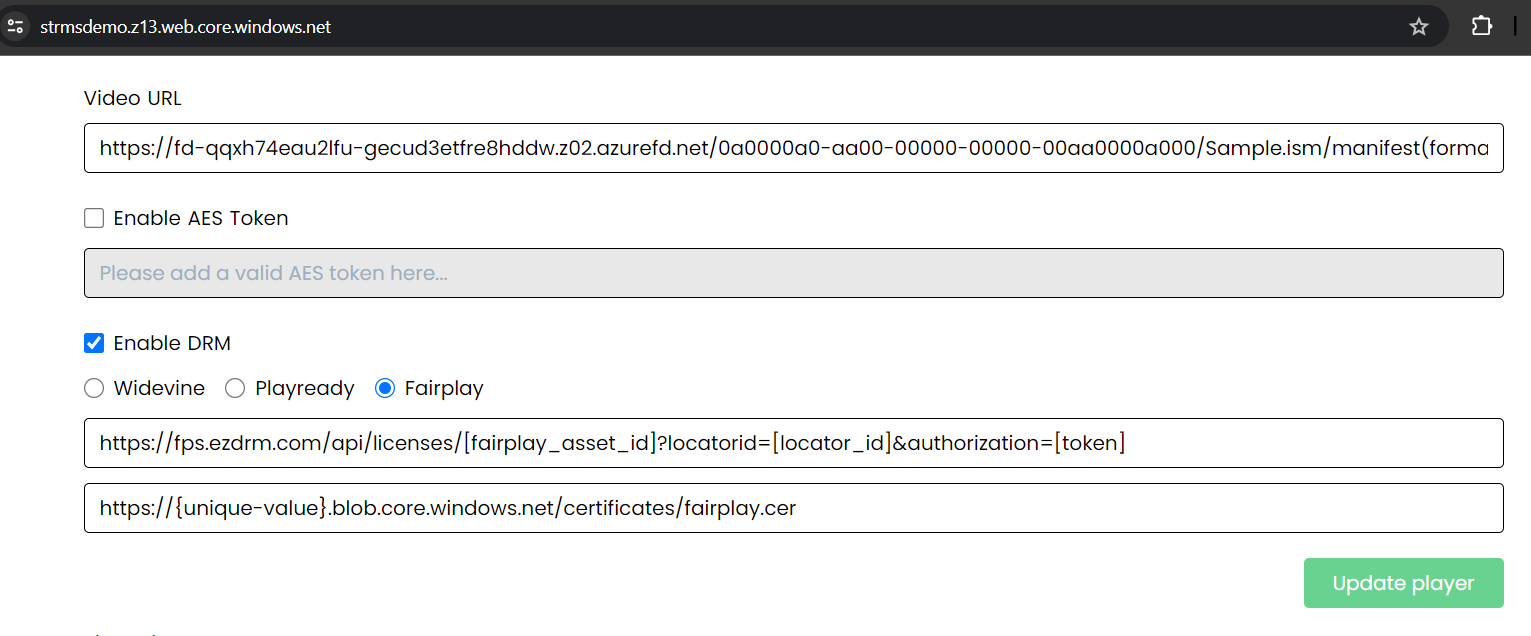Bookmark this page with the star icon
The height and width of the screenshot is (636, 1531).
point(1418,27)
